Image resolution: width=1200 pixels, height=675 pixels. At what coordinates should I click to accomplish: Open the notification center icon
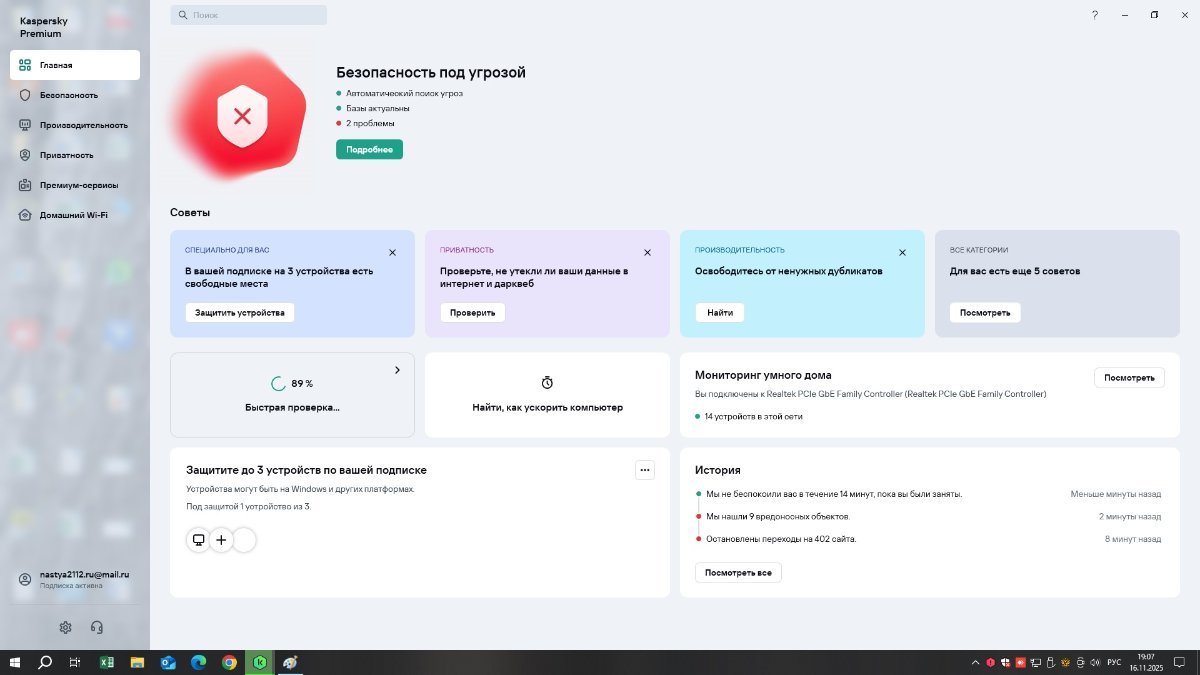coord(1179,662)
